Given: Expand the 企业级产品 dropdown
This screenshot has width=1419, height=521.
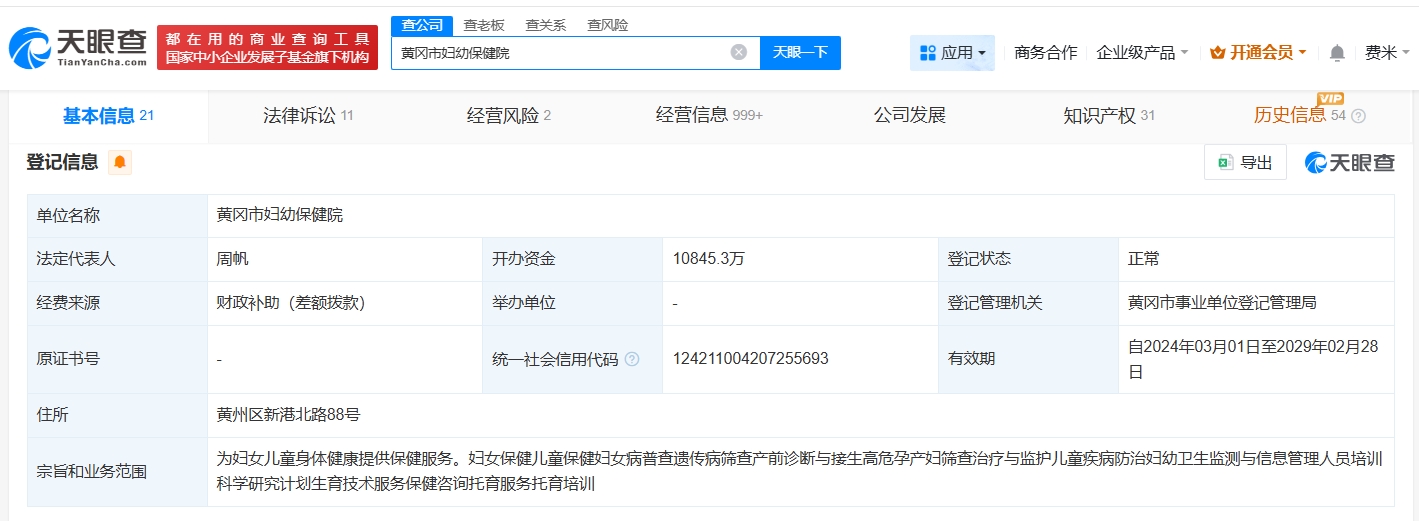Looking at the screenshot, I should [x=1142, y=53].
